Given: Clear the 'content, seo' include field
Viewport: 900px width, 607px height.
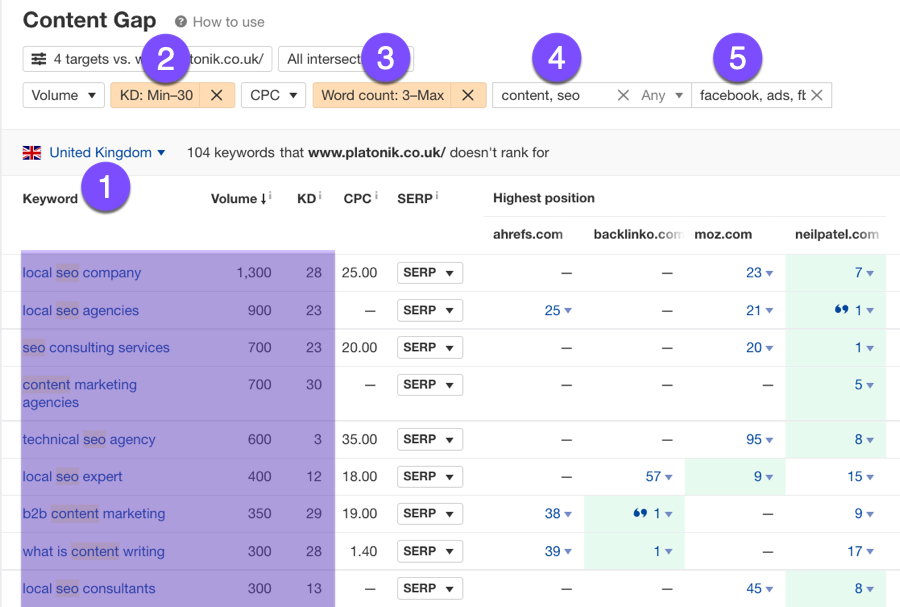Looking at the screenshot, I should click(x=623, y=95).
